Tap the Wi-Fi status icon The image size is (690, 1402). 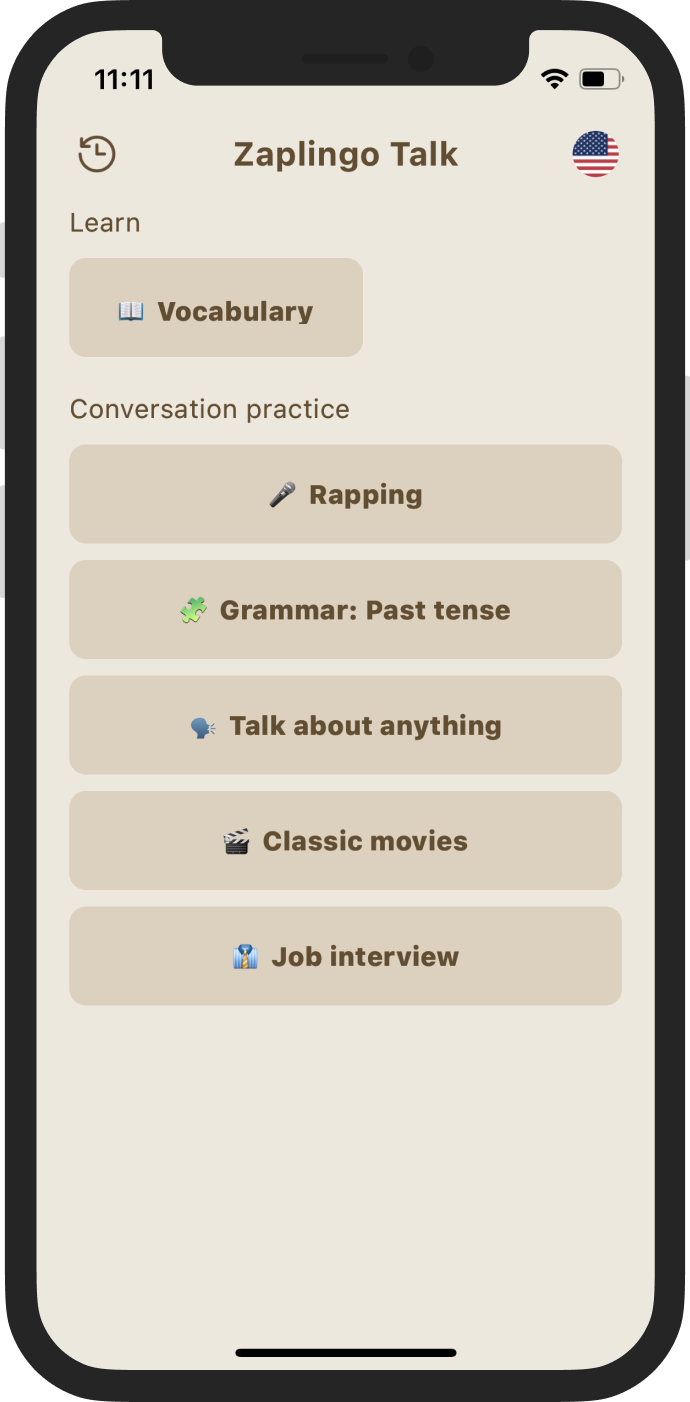click(x=554, y=78)
